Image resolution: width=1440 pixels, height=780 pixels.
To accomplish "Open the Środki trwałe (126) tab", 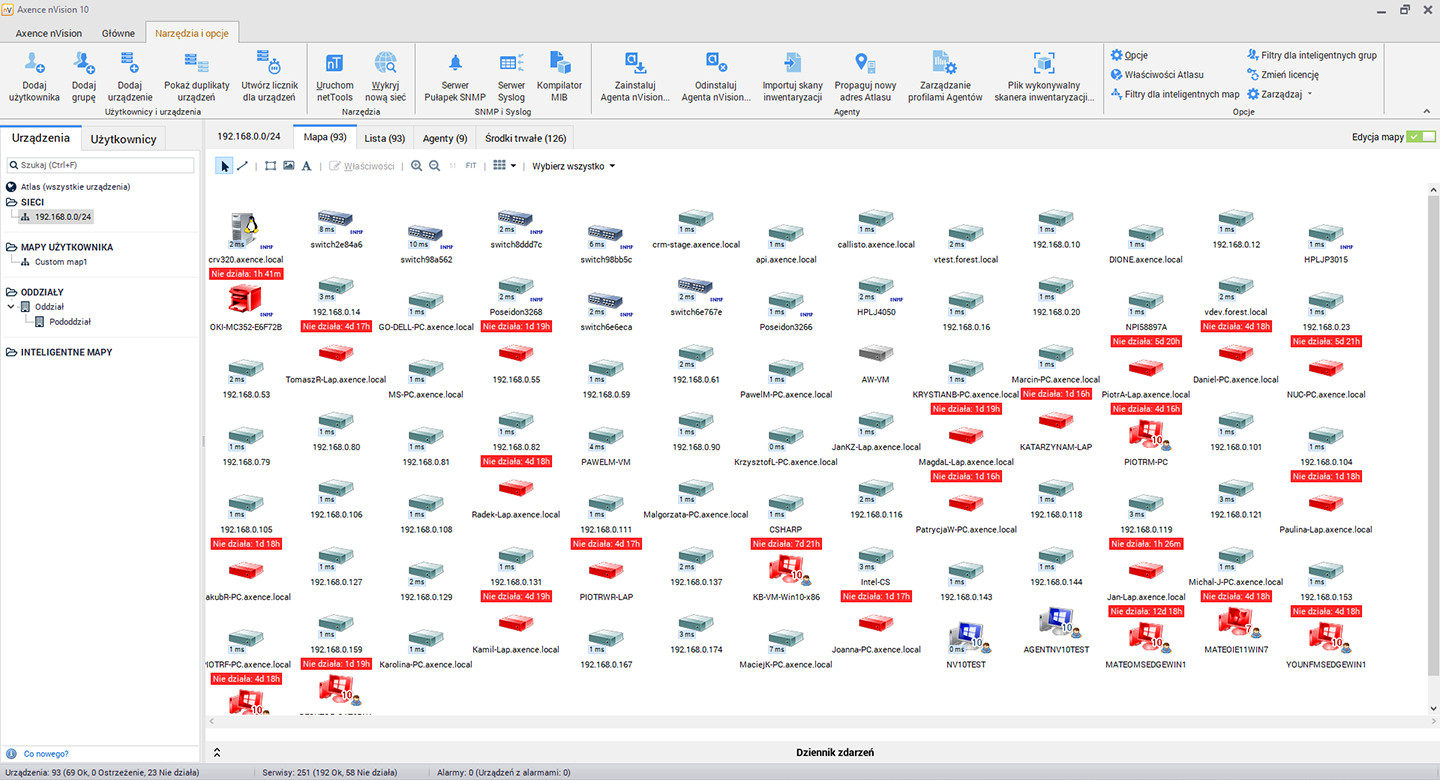I will (526, 138).
